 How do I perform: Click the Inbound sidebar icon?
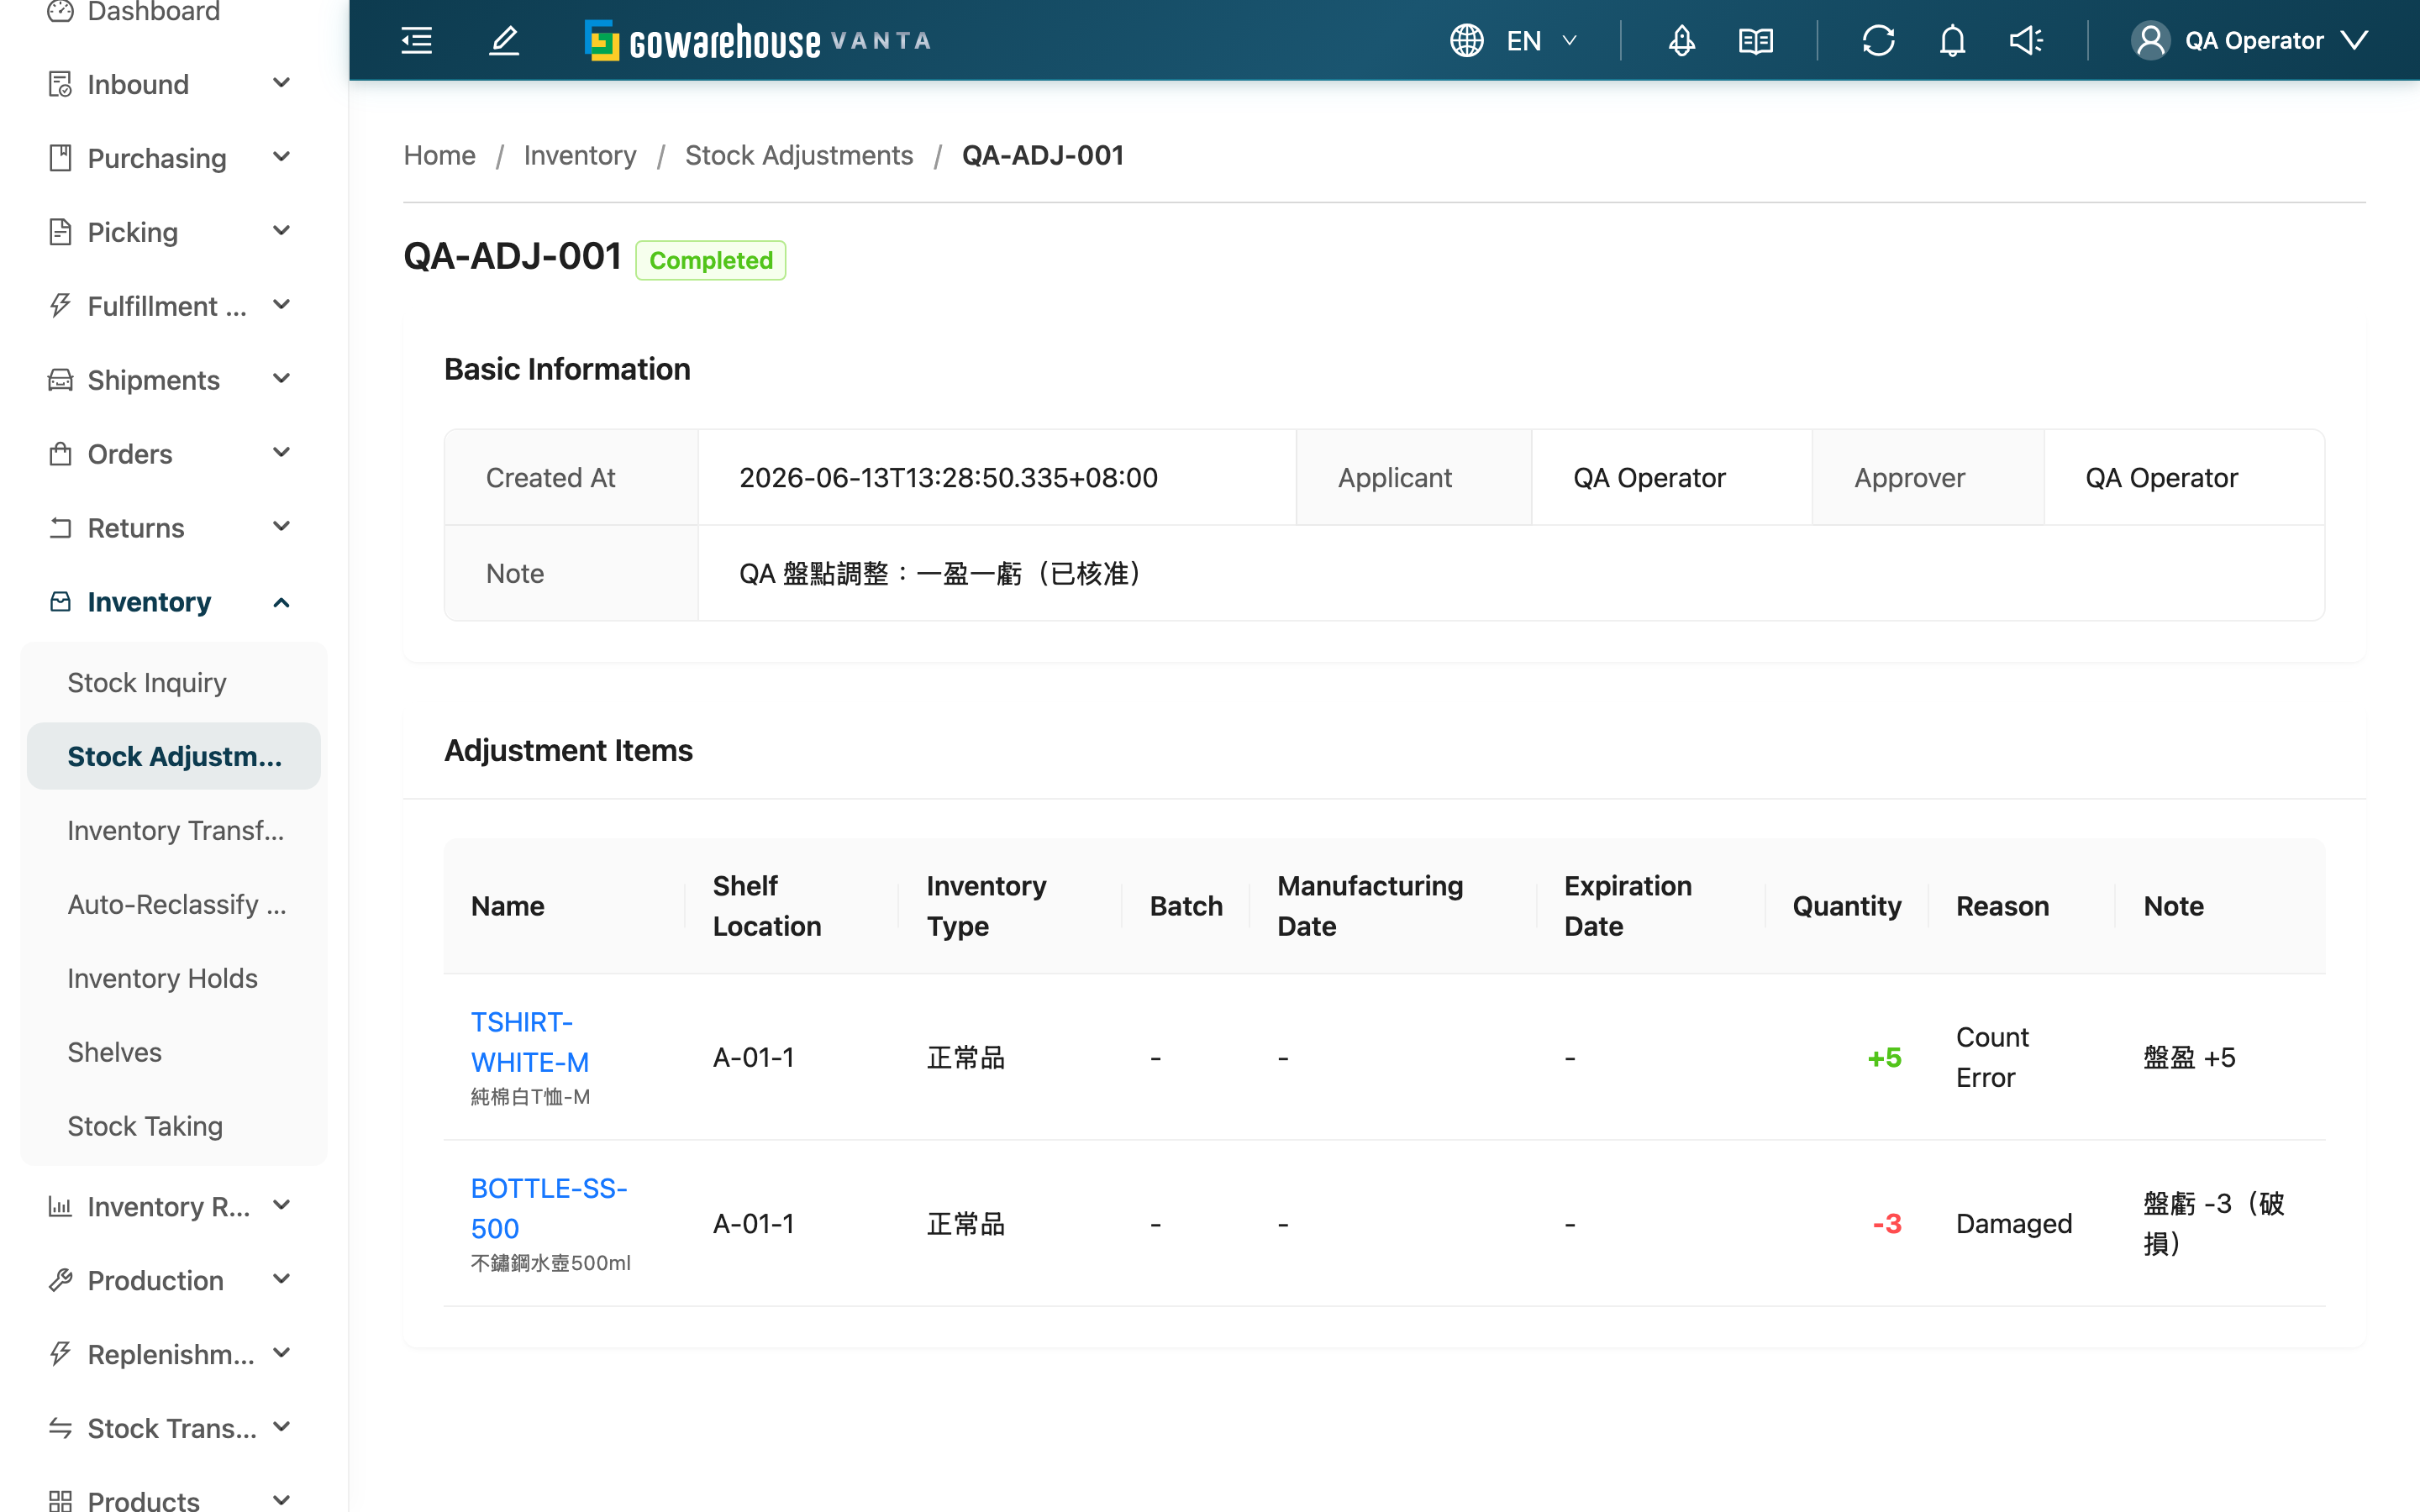pyautogui.click(x=60, y=84)
